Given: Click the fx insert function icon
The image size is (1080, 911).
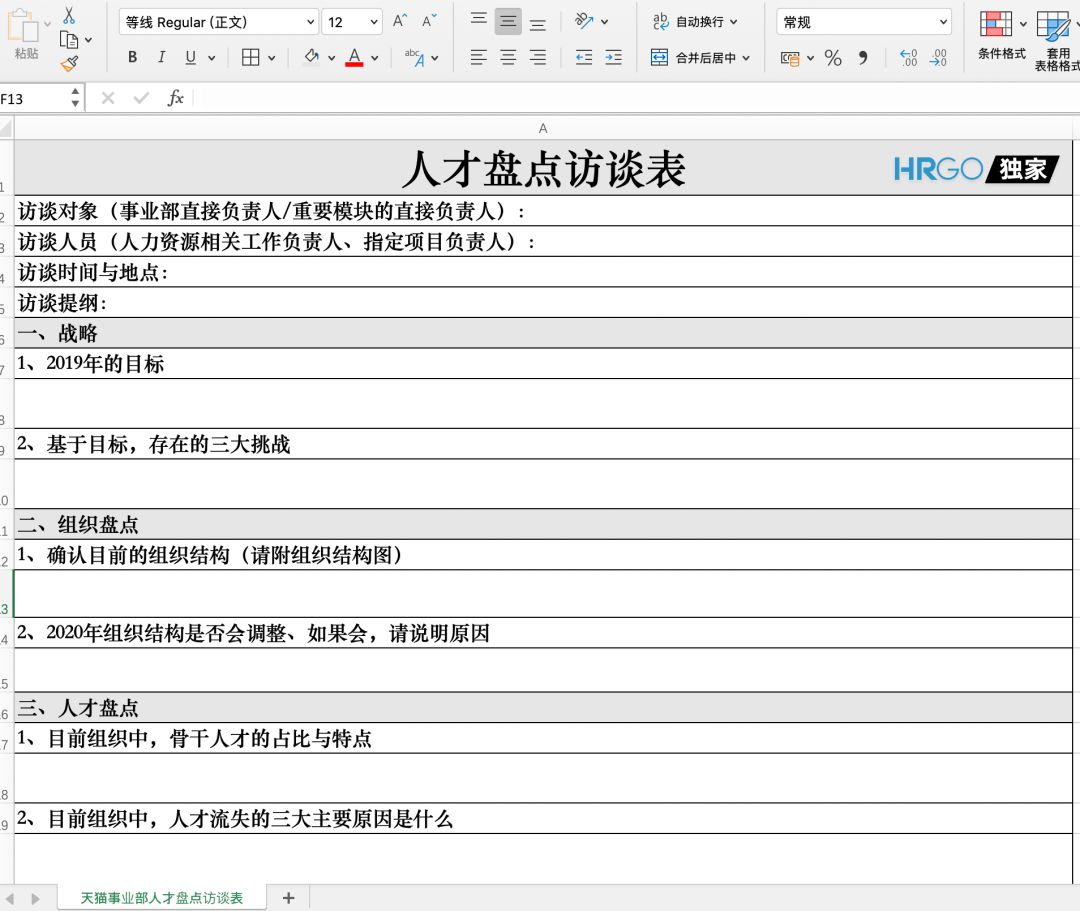Looking at the screenshot, I should [x=176, y=98].
